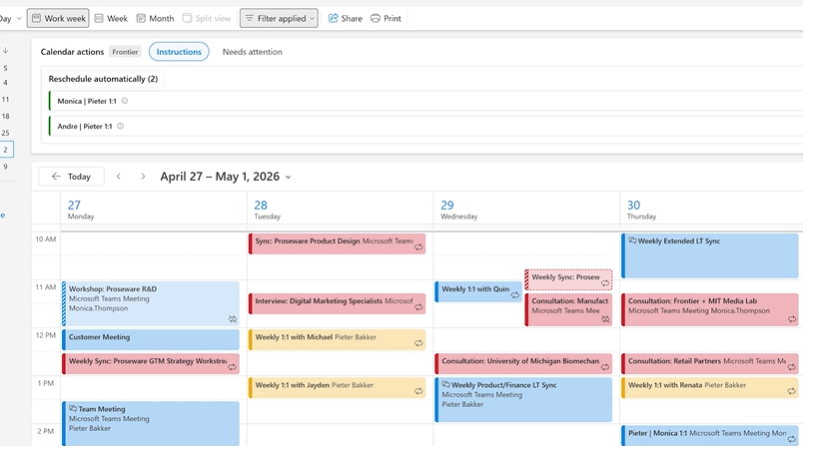Click recurrence icon on Sync: Proseware Product Design
This screenshot has width=814, height=453.
(418, 248)
